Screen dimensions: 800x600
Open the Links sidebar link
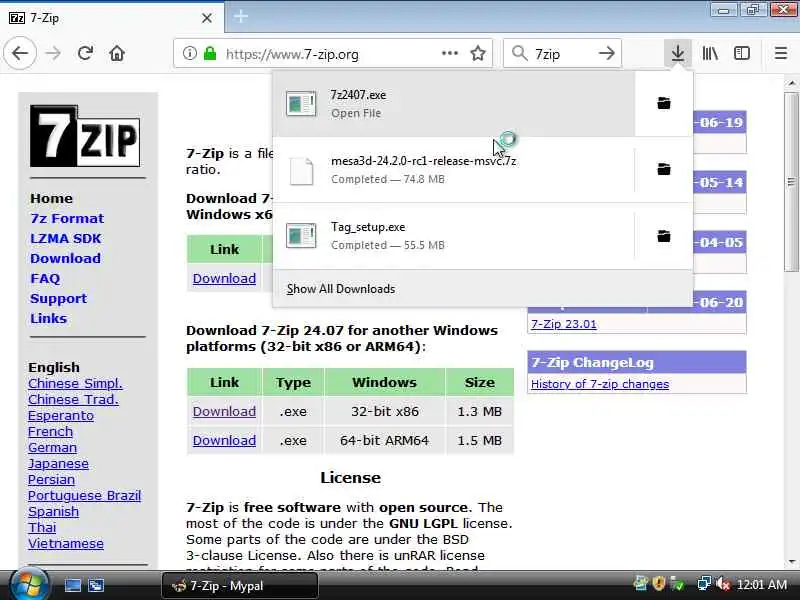48,318
